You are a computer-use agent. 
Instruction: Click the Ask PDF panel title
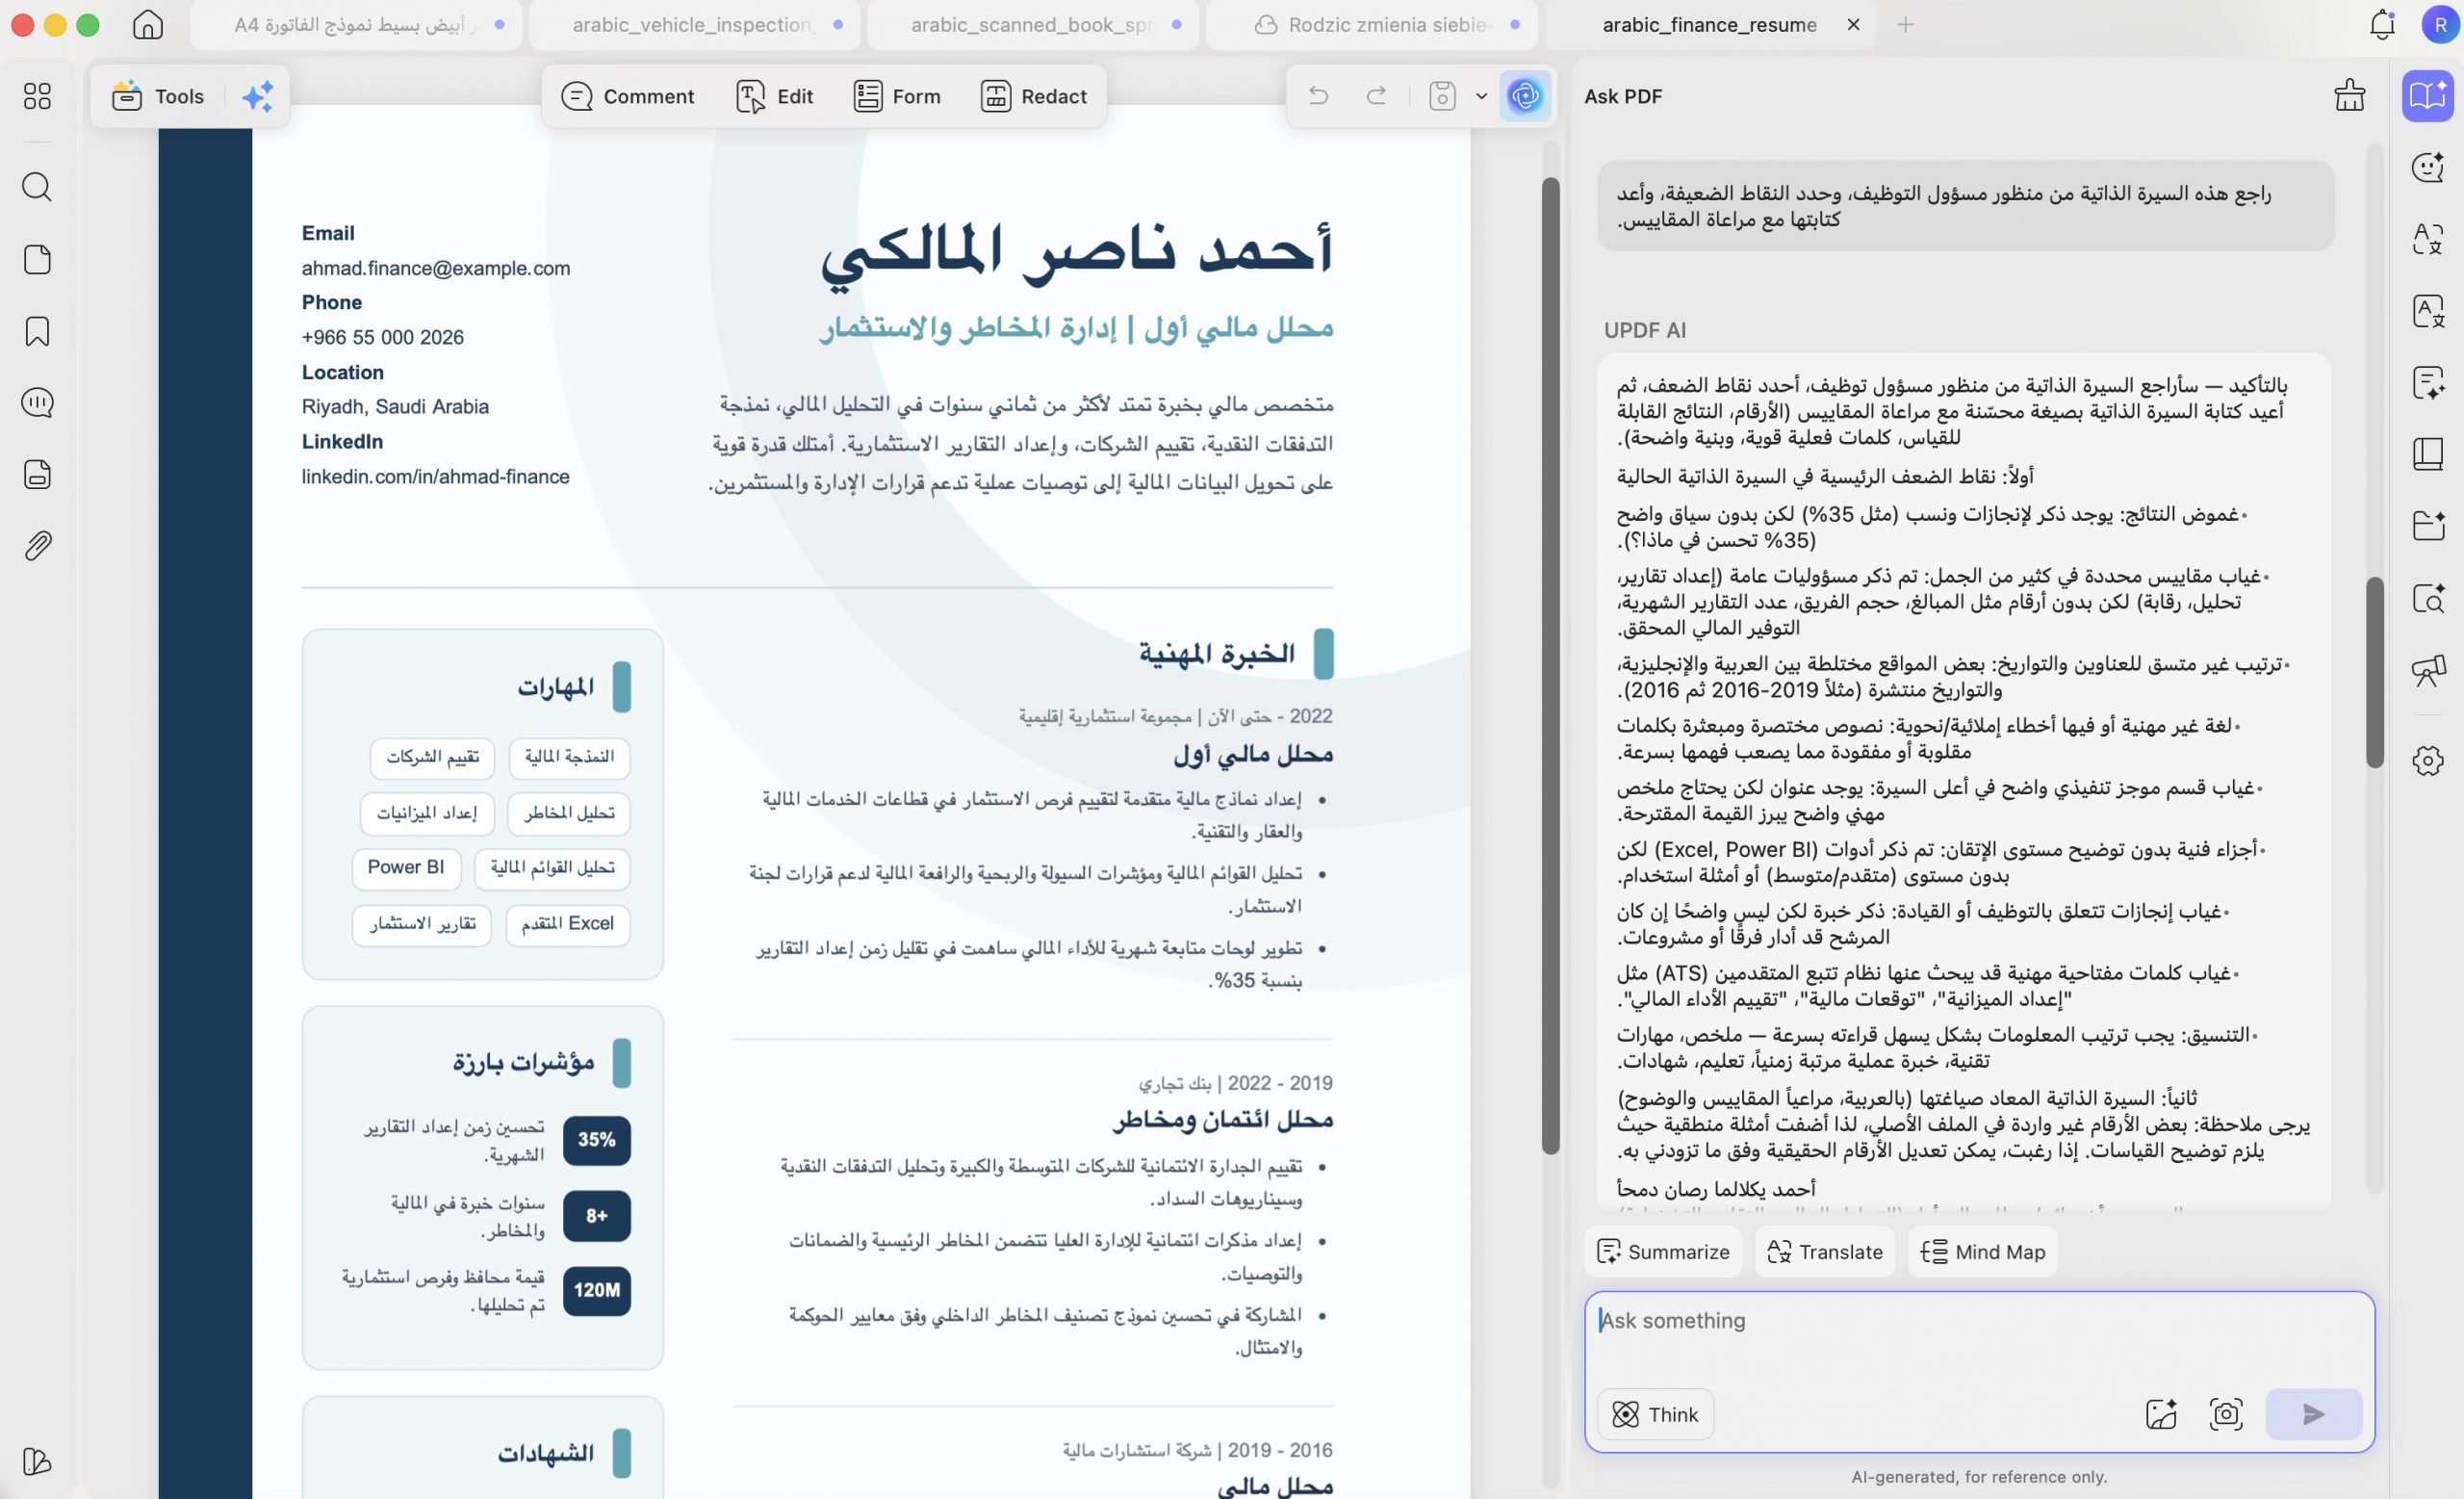[1622, 96]
